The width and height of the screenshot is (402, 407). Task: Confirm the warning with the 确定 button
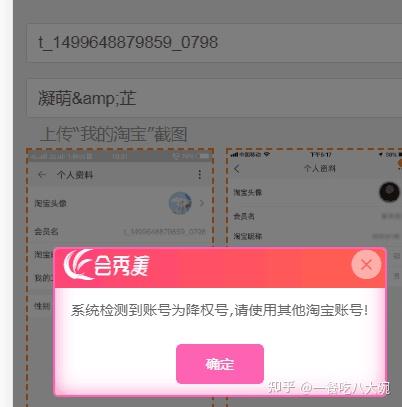[220, 364]
